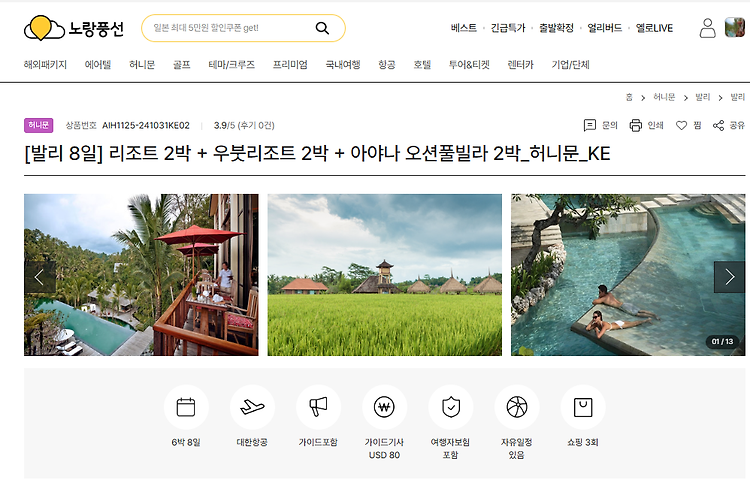Select the 테마/크루즈 menu item
Image resolution: width=750 pixels, height=489 pixels.
click(x=232, y=65)
